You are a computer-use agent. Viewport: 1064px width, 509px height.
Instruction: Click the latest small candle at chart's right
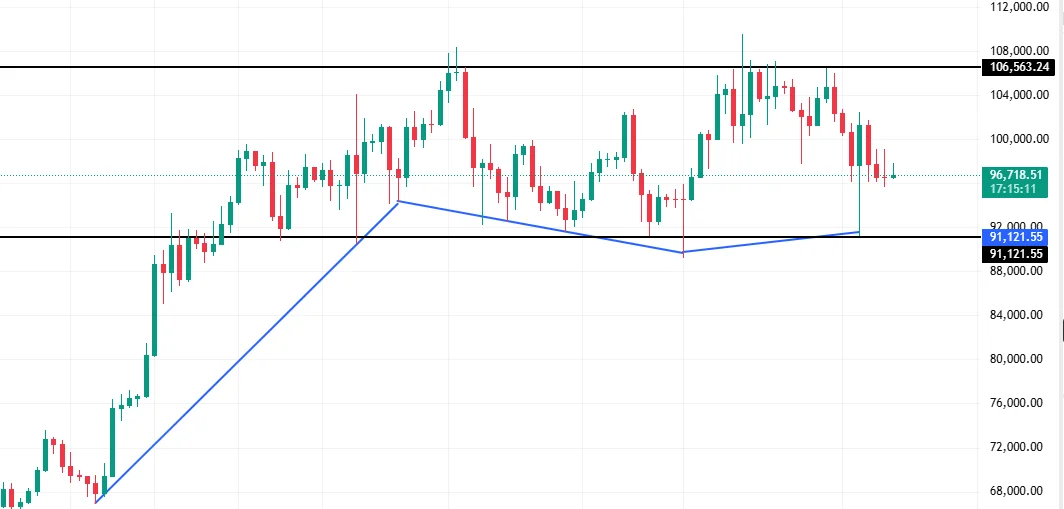pyautogui.click(x=893, y=176)
